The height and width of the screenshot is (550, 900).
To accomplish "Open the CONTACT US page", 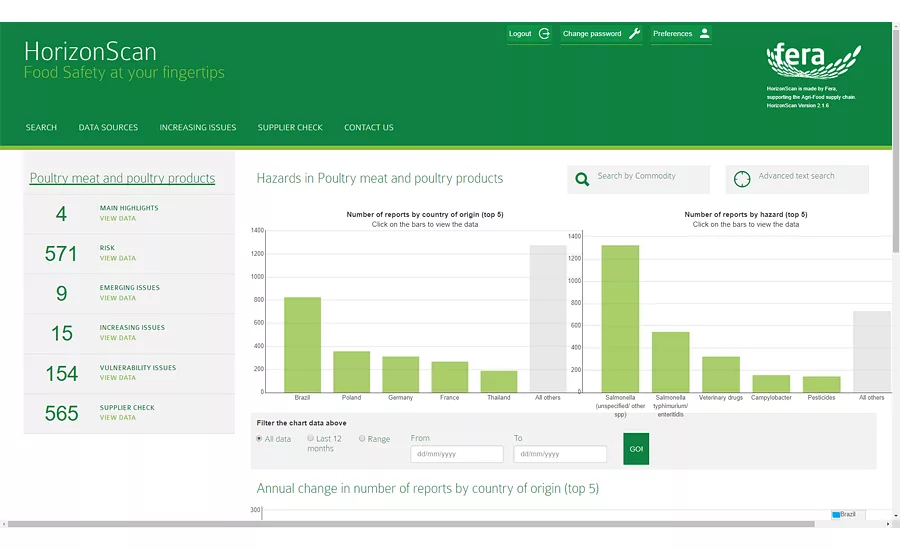I will tap(368, 127).
